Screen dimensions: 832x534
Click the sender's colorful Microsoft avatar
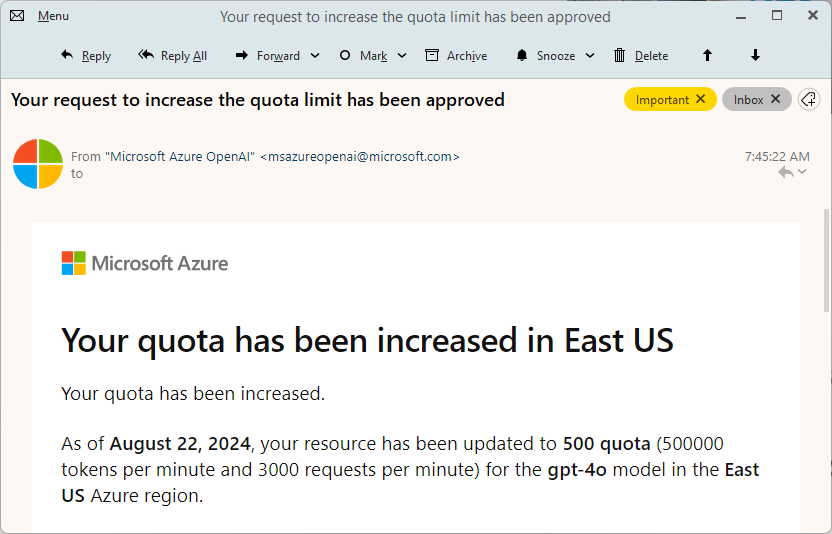[38, 164]
